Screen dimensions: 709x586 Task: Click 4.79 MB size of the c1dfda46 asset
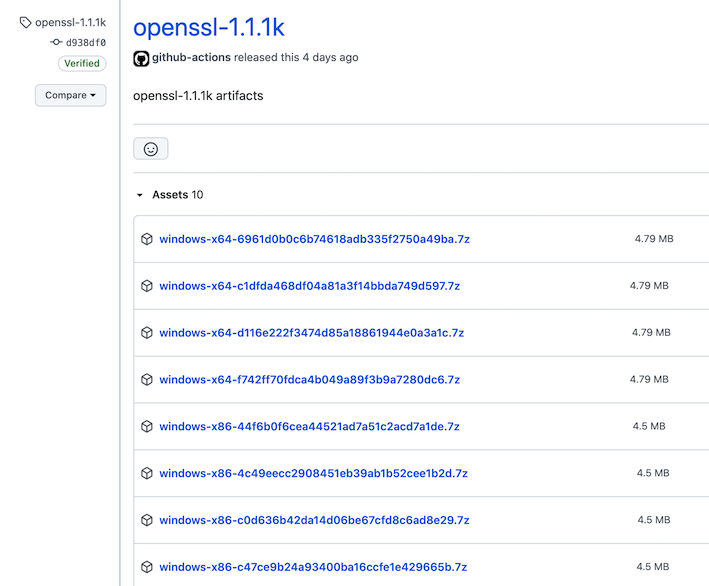pyautogui.click(x=649, y=286)
